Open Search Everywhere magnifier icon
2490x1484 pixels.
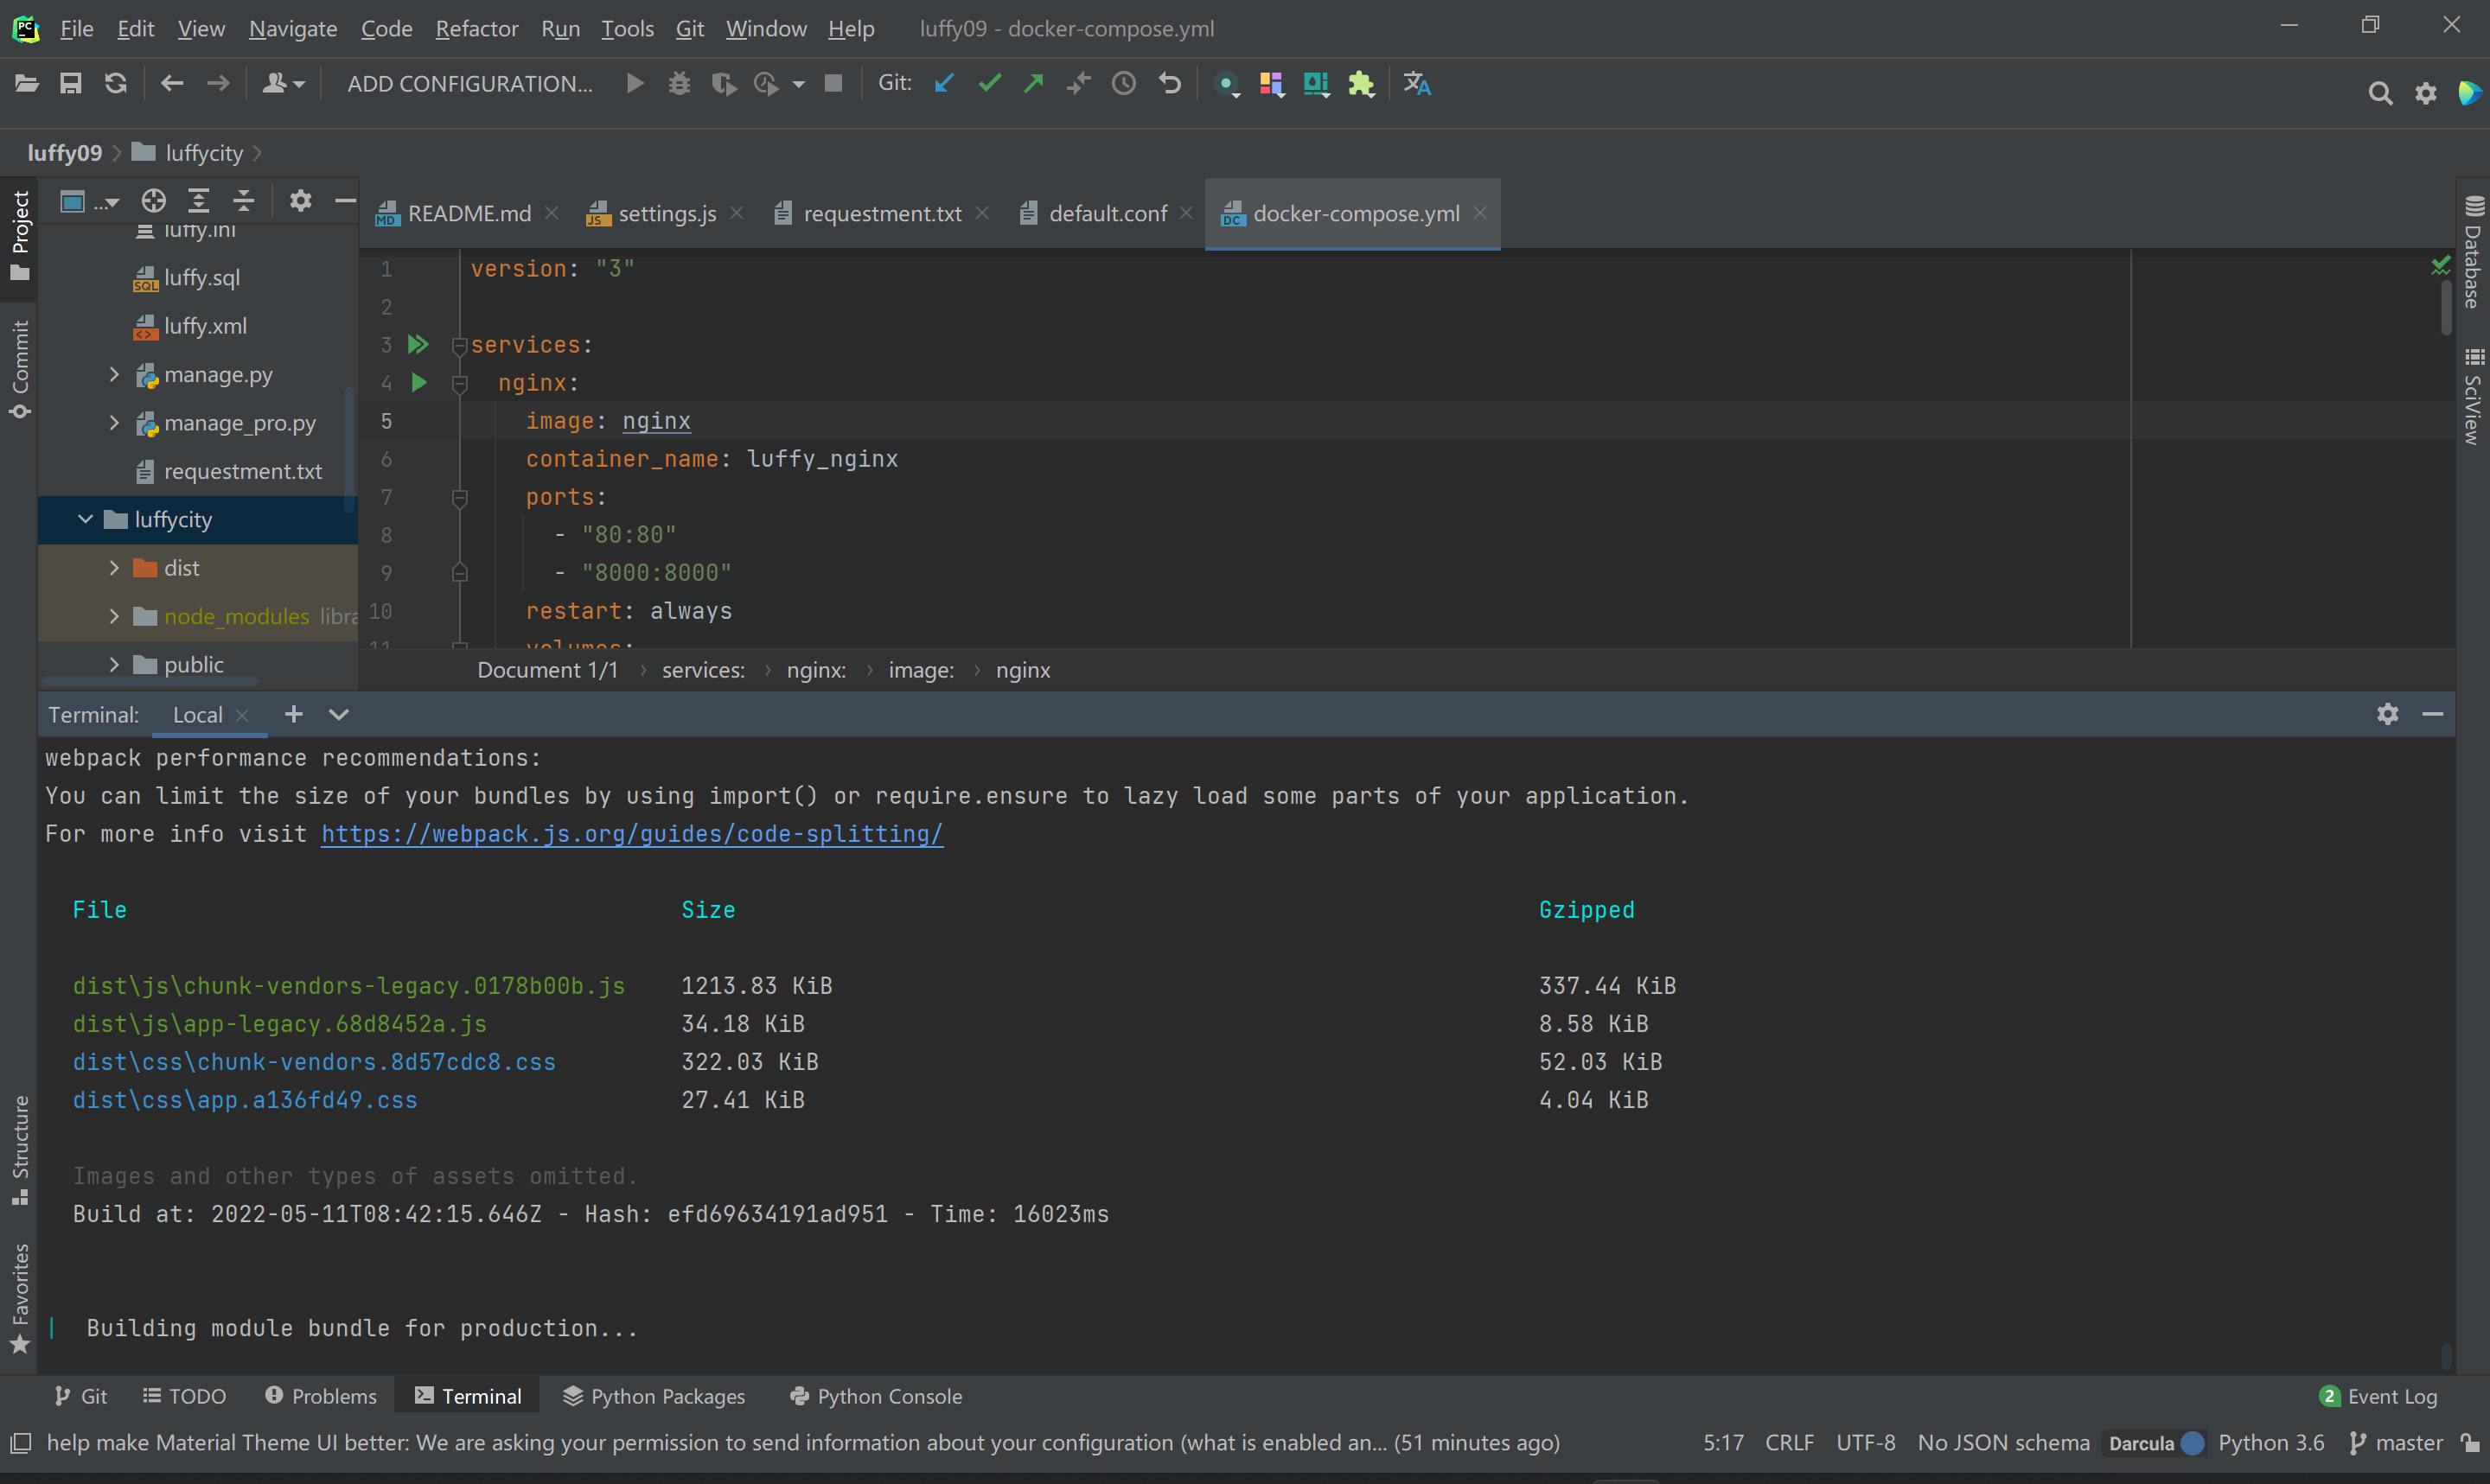(x=2380, y=94)
